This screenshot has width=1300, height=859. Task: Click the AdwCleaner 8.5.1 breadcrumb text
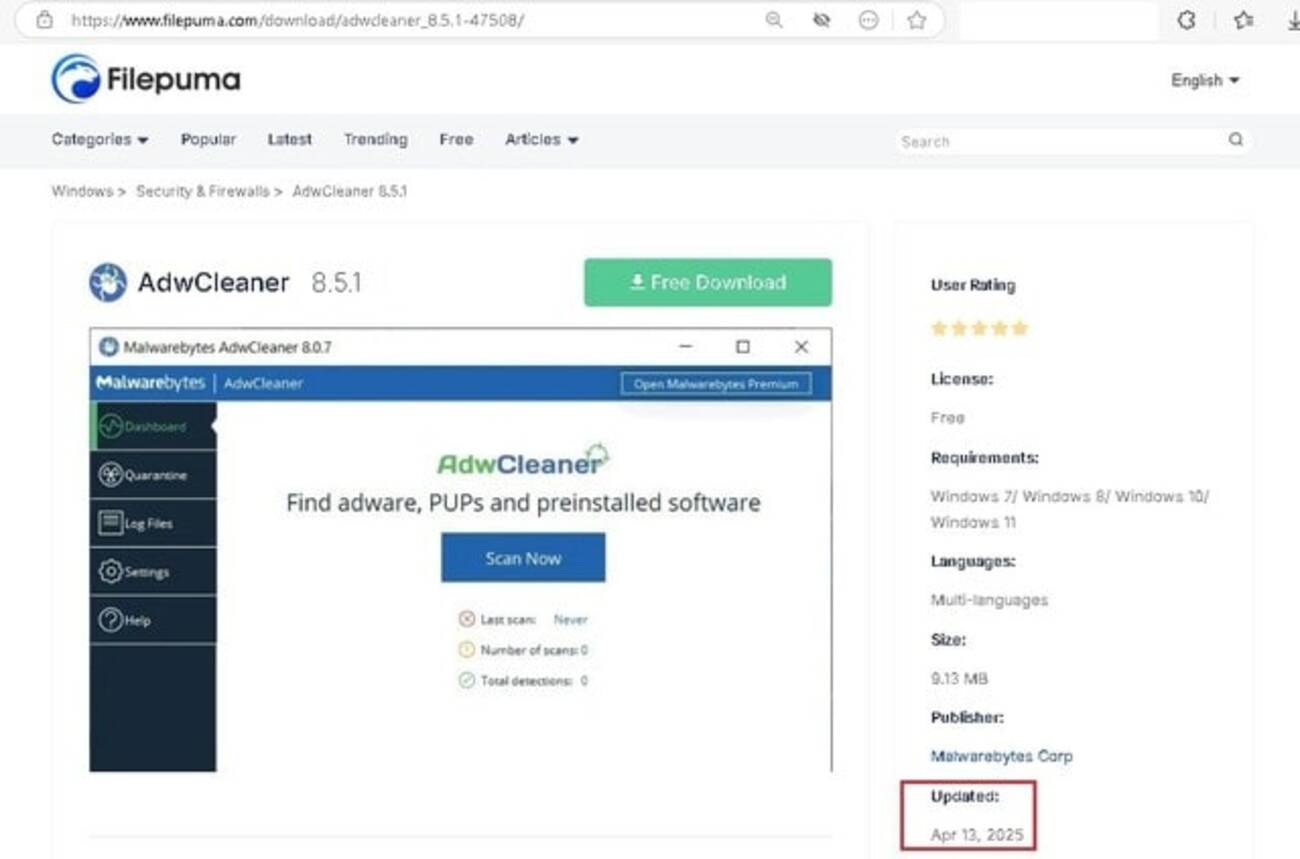[x=350, y=191]
